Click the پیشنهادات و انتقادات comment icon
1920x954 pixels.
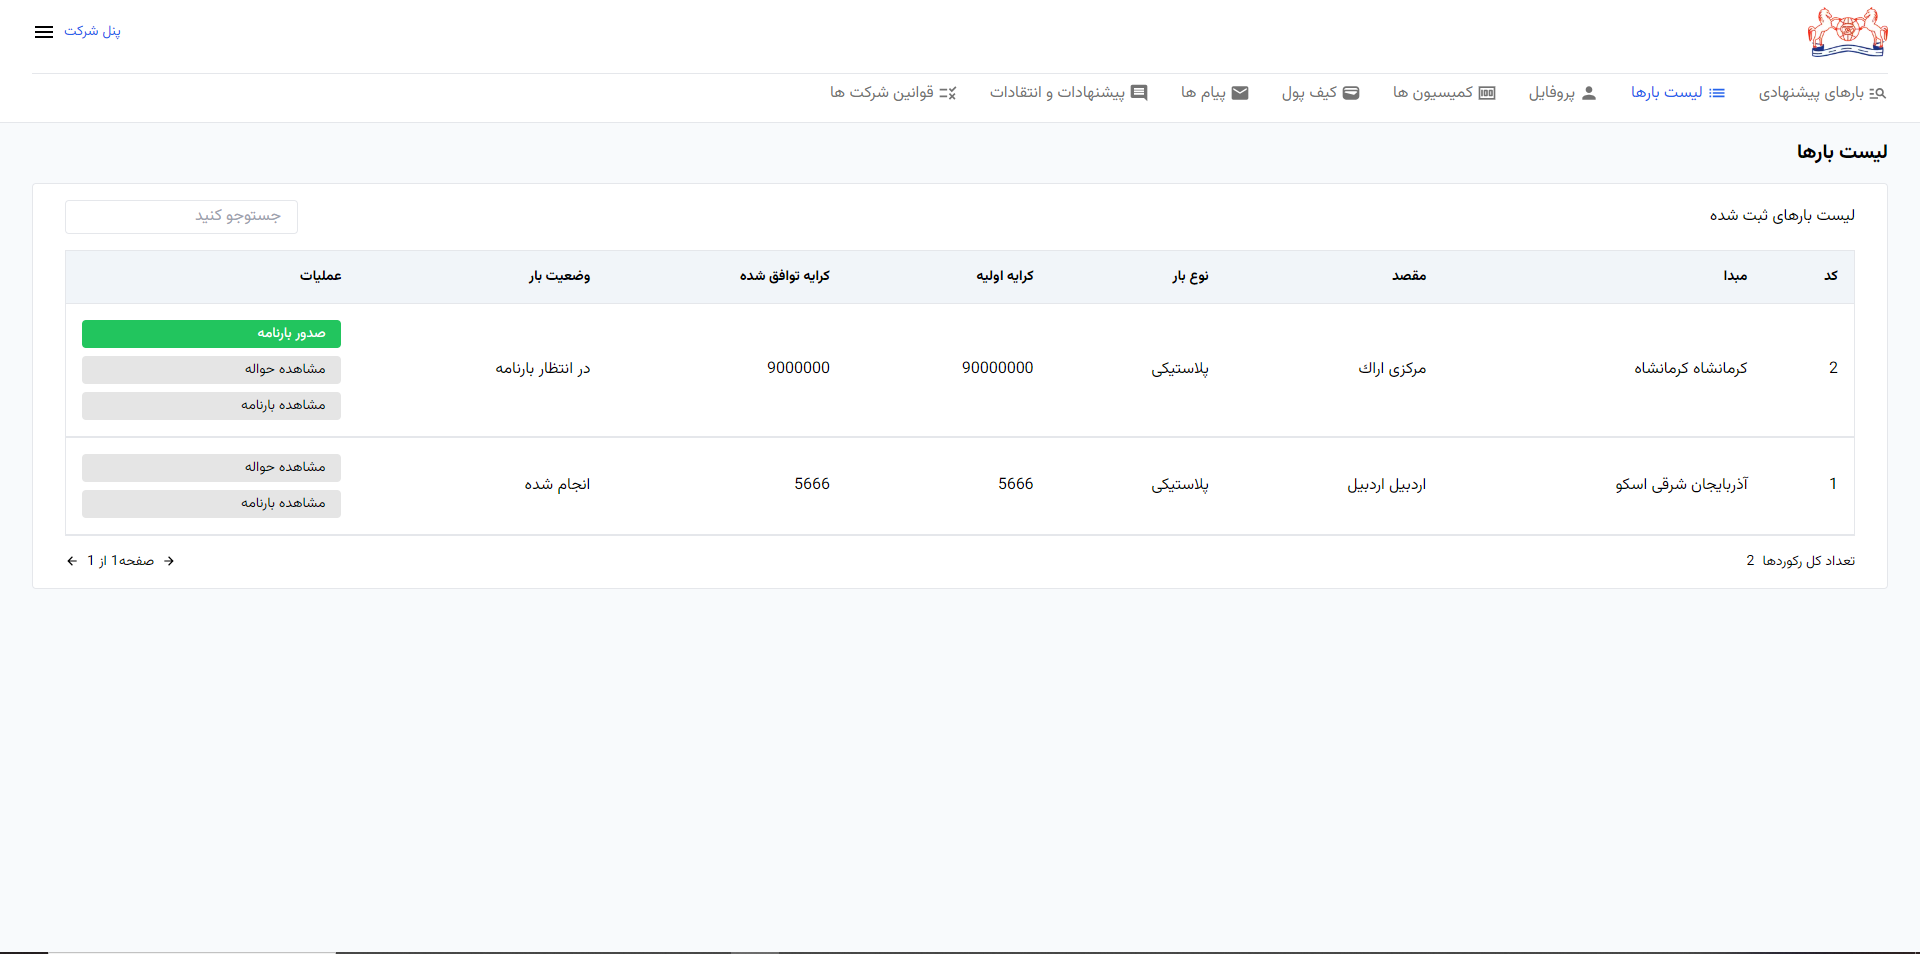pos(1139,93)
